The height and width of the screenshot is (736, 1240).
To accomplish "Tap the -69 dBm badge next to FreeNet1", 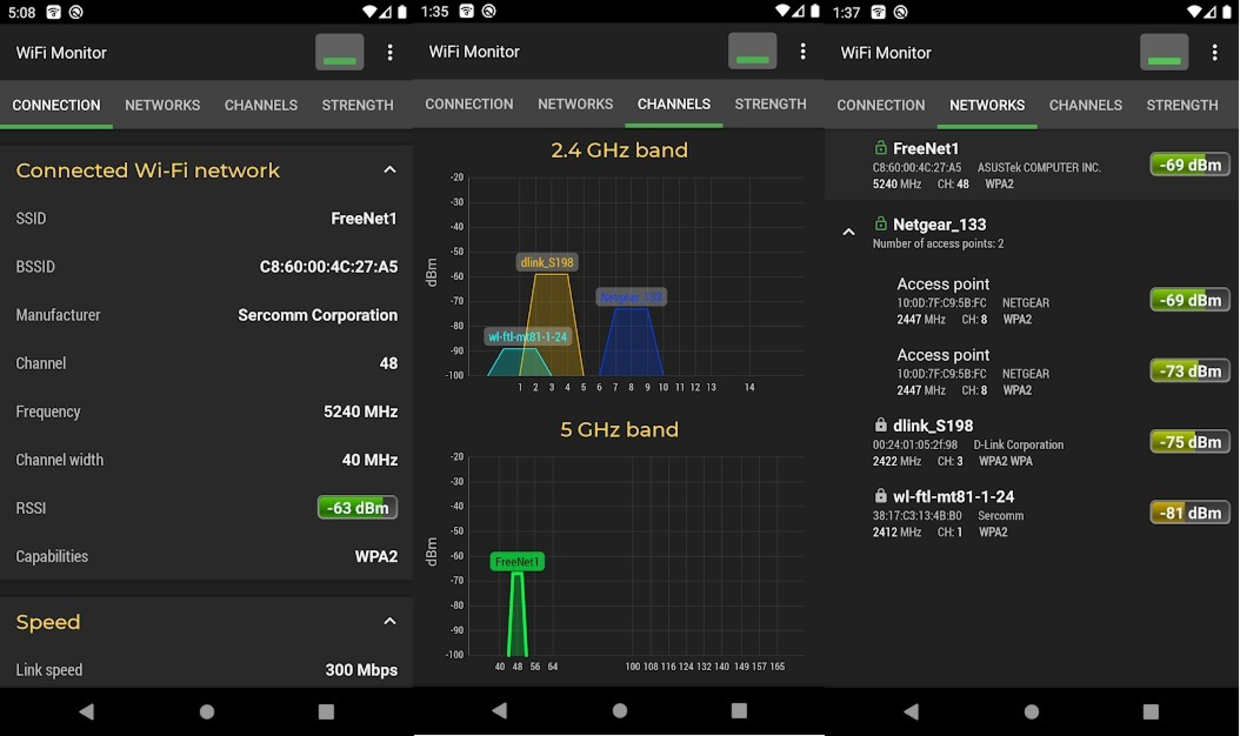I will tap(1189, 164).
